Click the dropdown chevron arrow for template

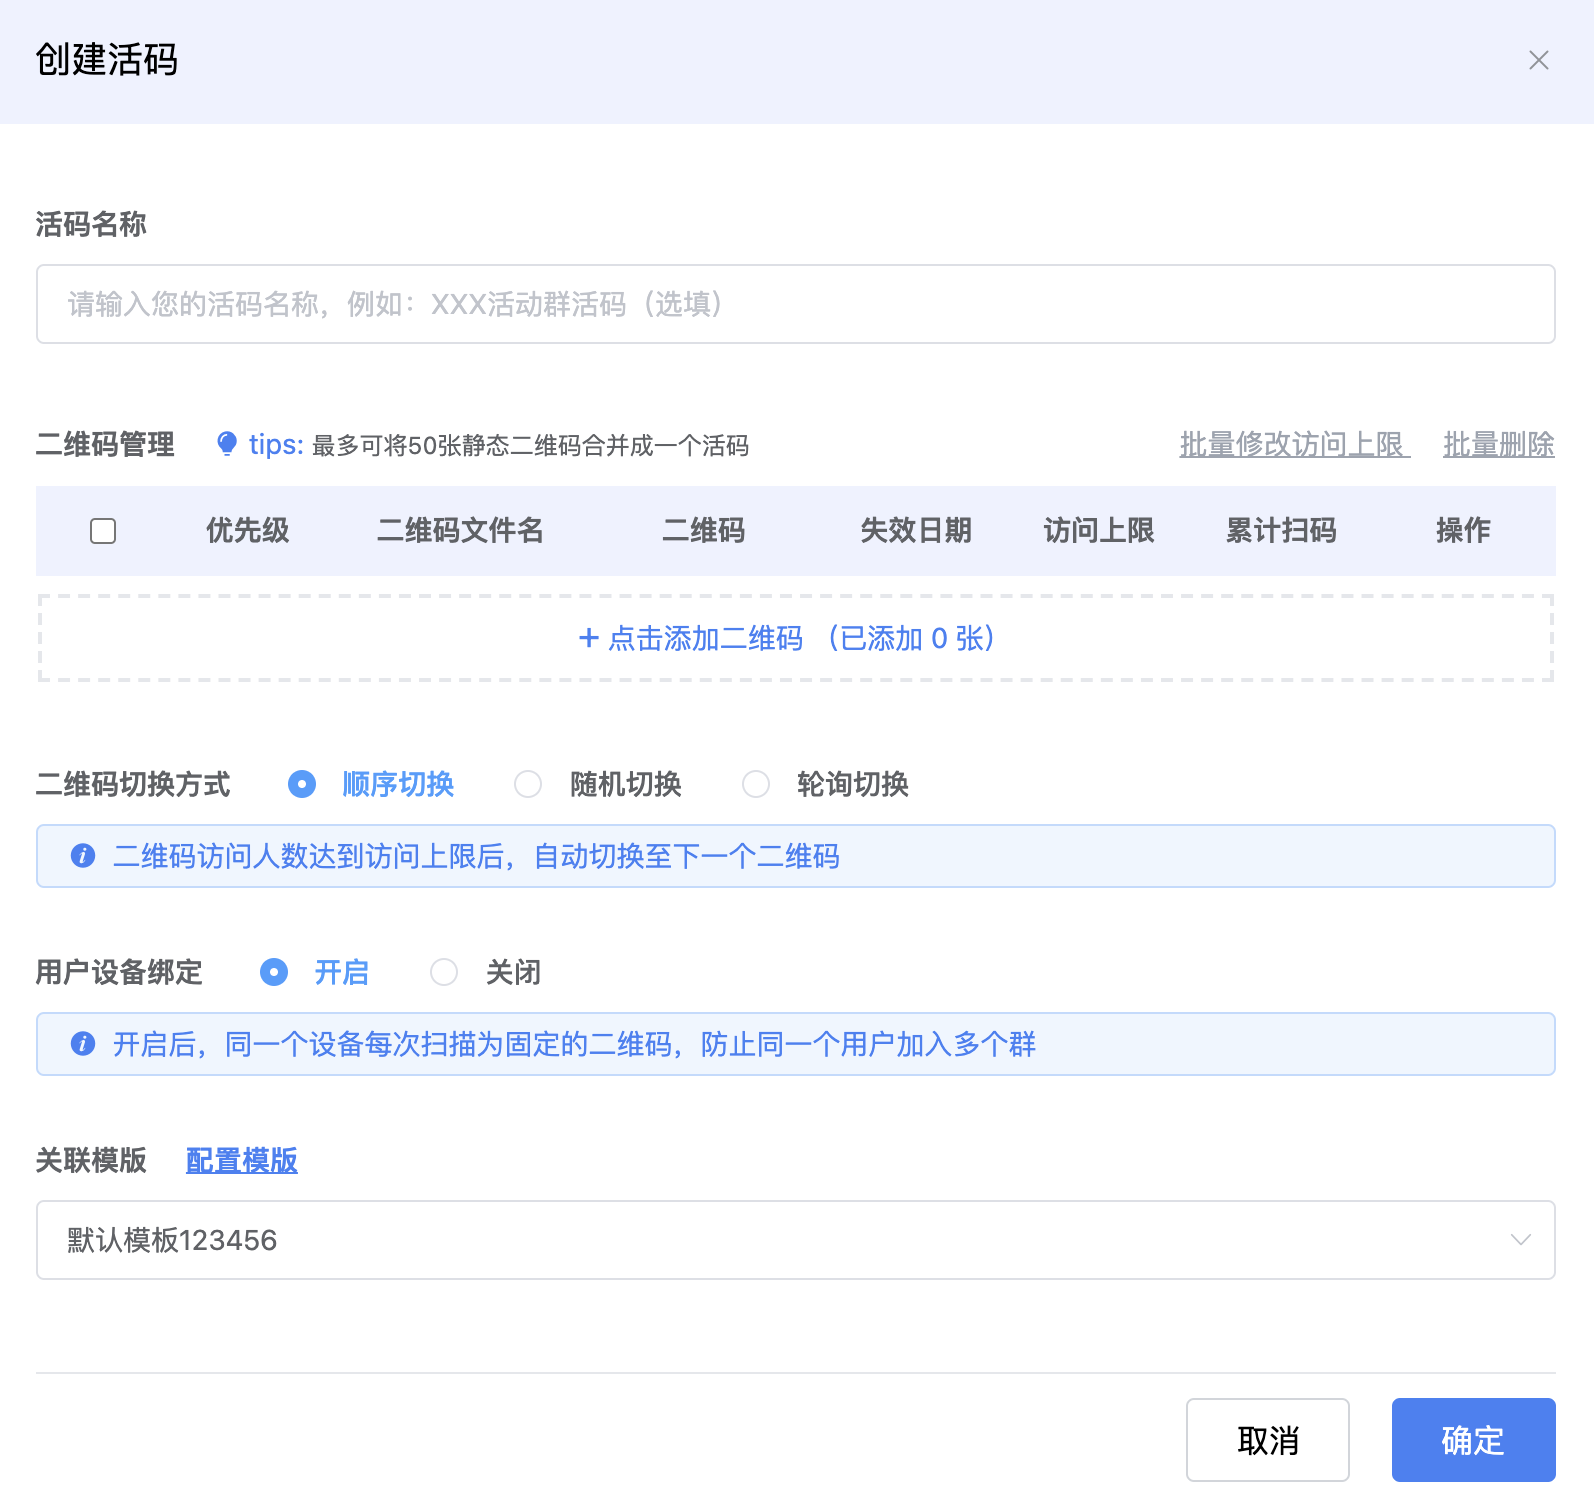pos(1520,1240)
